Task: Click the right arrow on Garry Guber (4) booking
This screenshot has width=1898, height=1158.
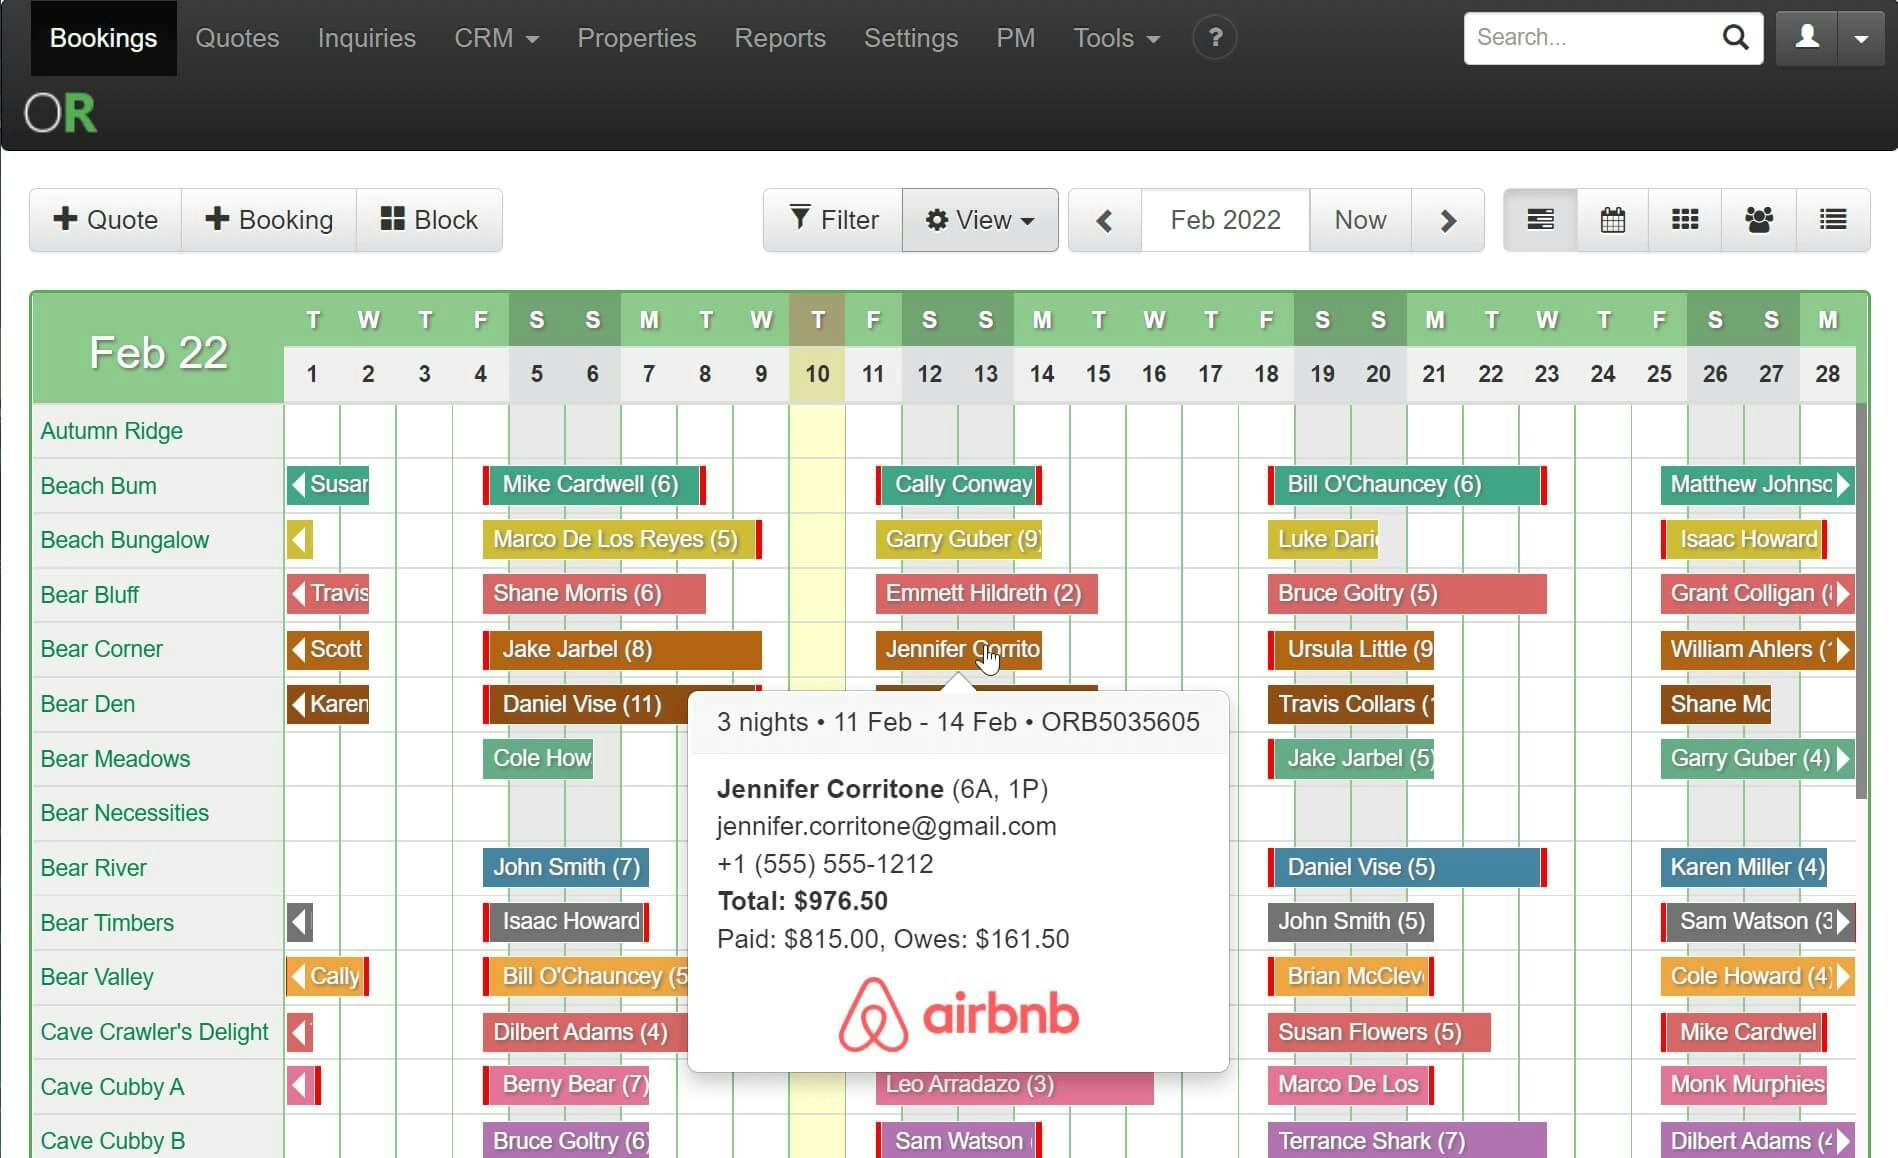Action: (1843, 758)
